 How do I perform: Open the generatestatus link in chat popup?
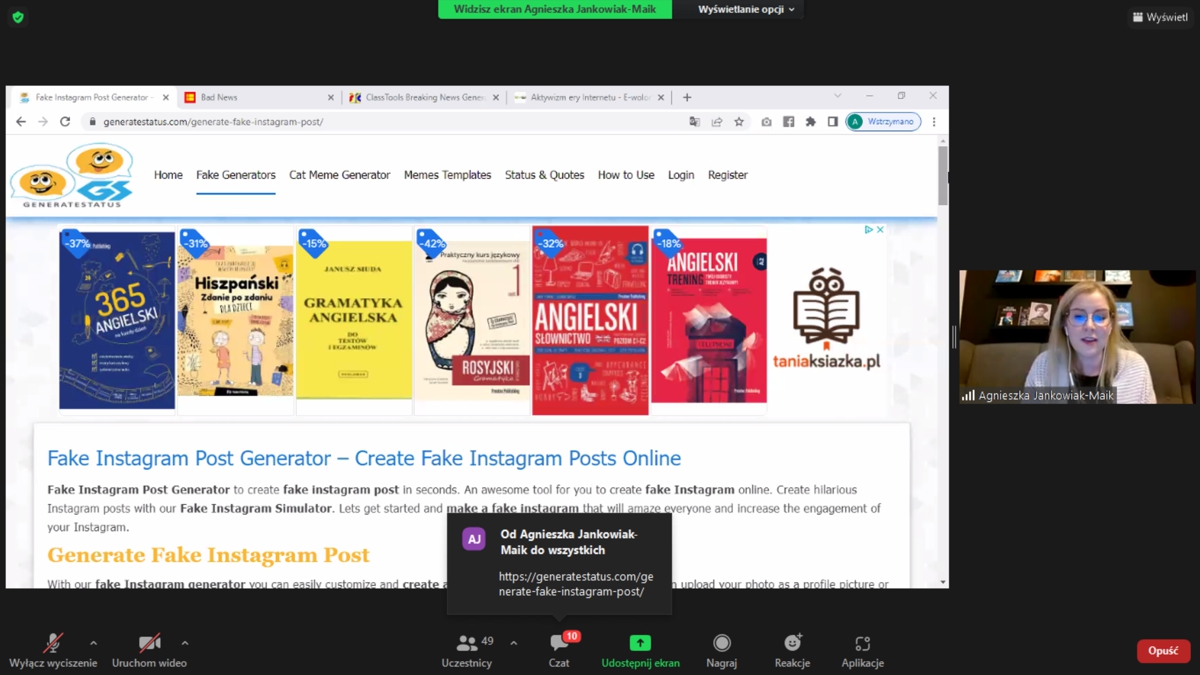click(x=576, y=584)
